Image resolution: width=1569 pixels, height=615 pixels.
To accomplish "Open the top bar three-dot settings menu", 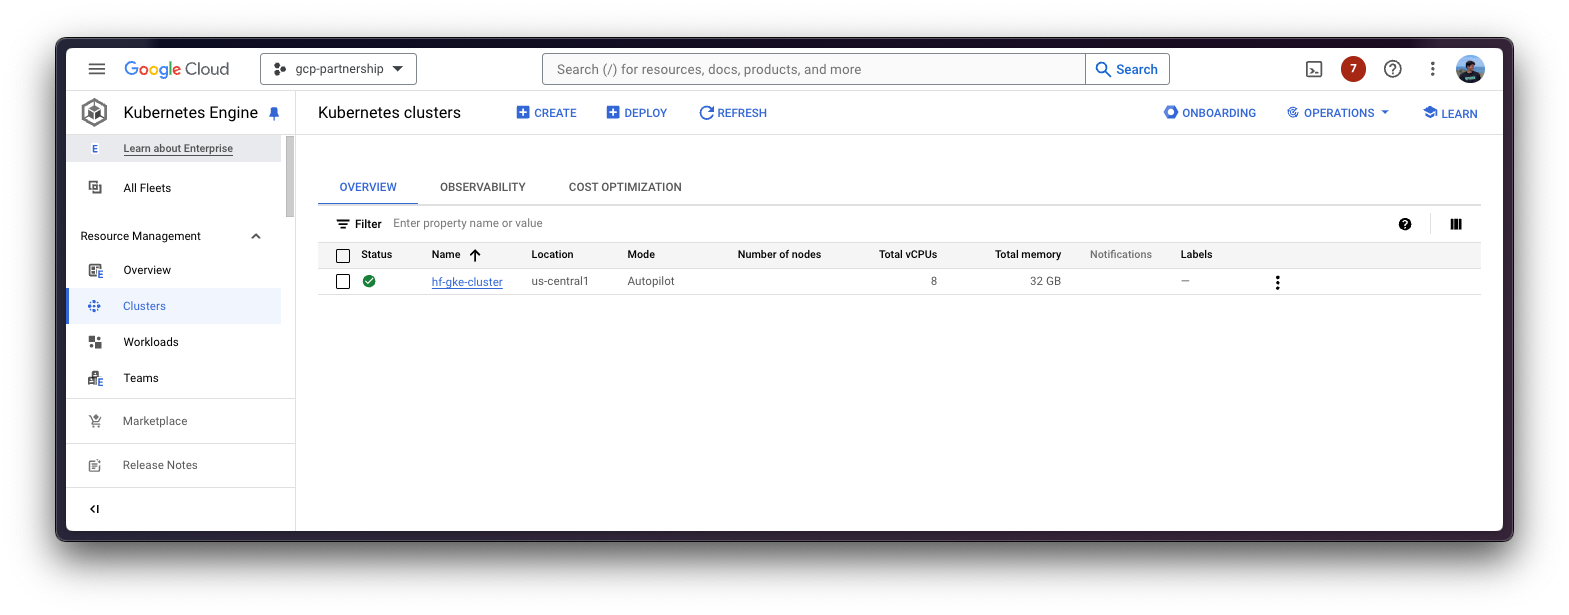I will [1432, 69].
